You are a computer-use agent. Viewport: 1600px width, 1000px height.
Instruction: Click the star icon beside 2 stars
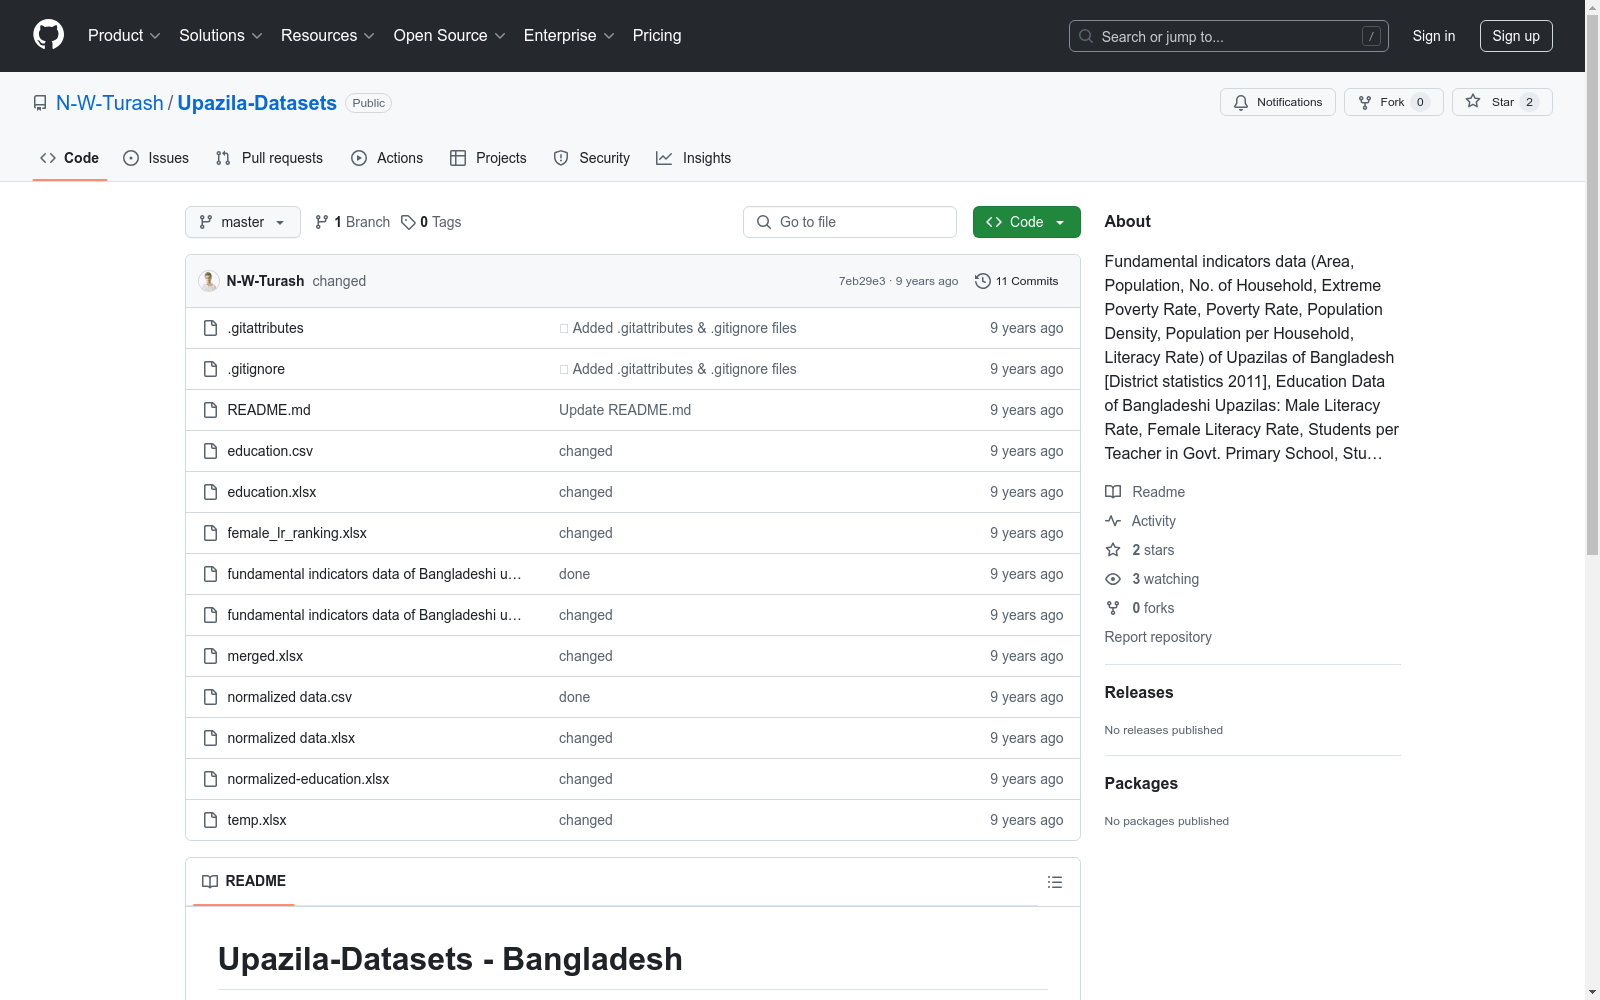1113,550
